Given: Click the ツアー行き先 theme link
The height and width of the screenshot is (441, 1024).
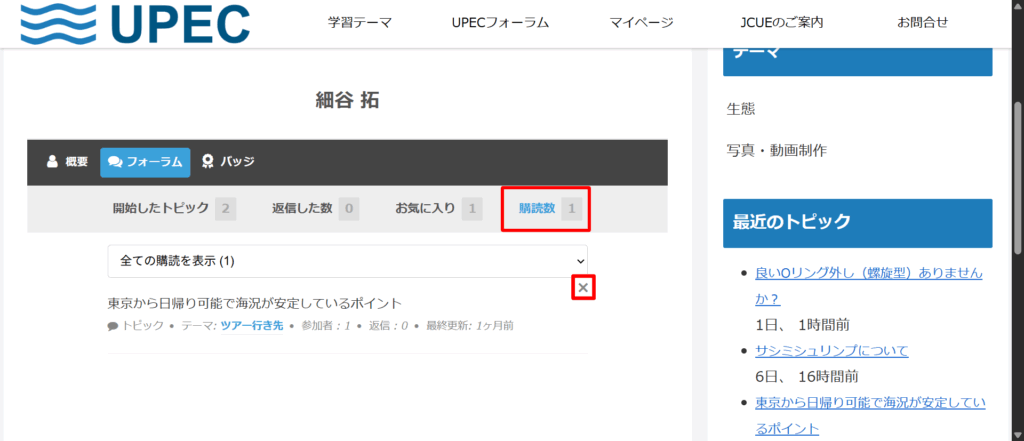Looking at the screenshot, I should [251, 326].
